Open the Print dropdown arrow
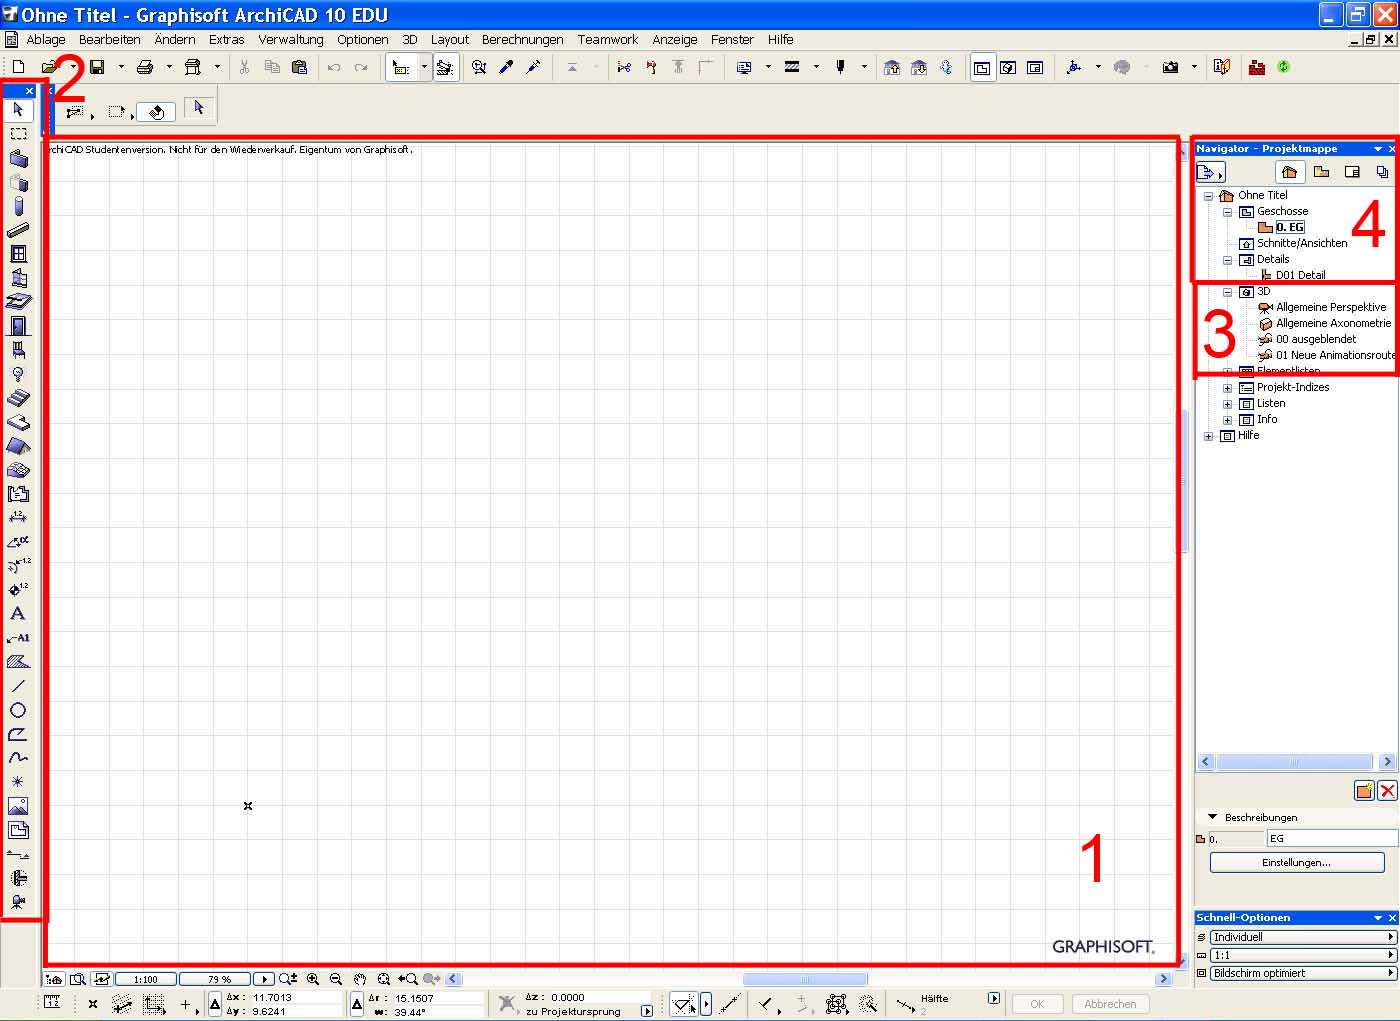 tap(169, 67)
